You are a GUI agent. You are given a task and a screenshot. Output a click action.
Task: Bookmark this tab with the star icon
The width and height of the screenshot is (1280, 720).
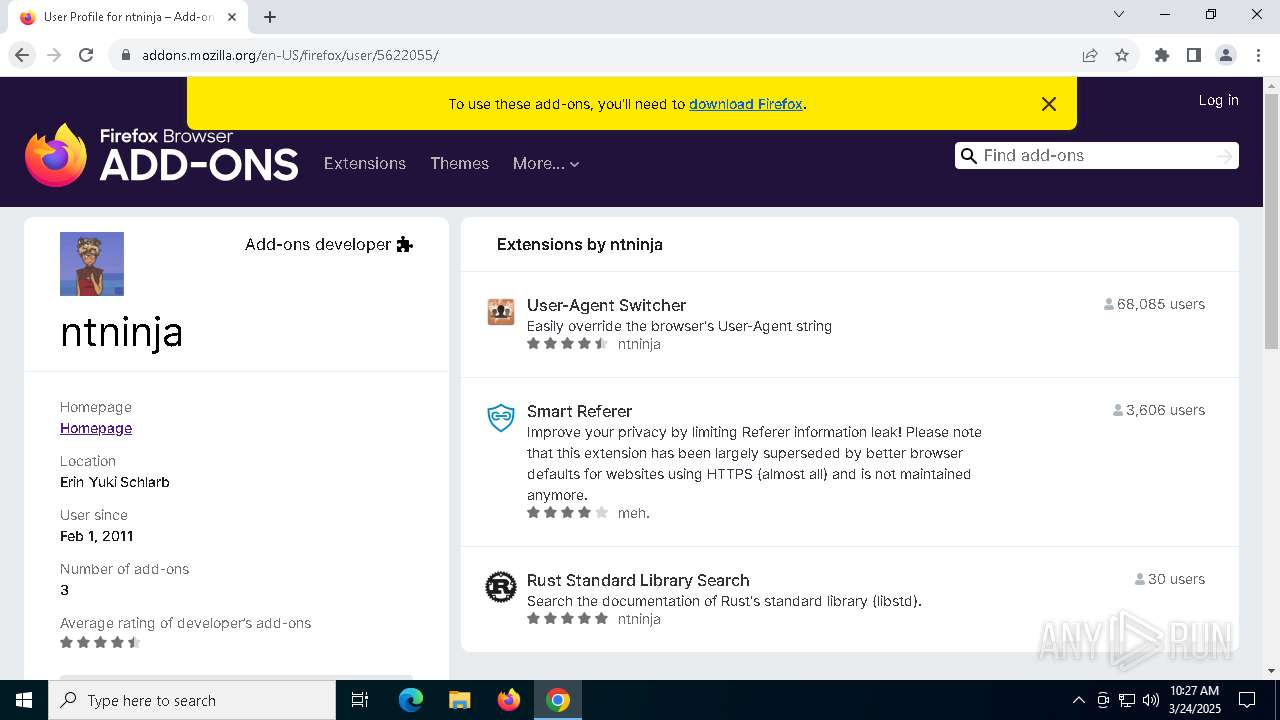point(1122,55)
